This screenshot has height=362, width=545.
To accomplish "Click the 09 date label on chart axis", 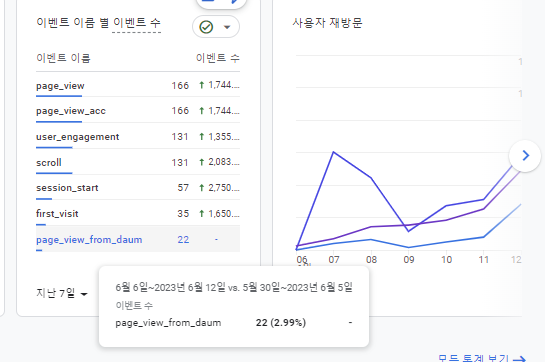I will point(409,260).
